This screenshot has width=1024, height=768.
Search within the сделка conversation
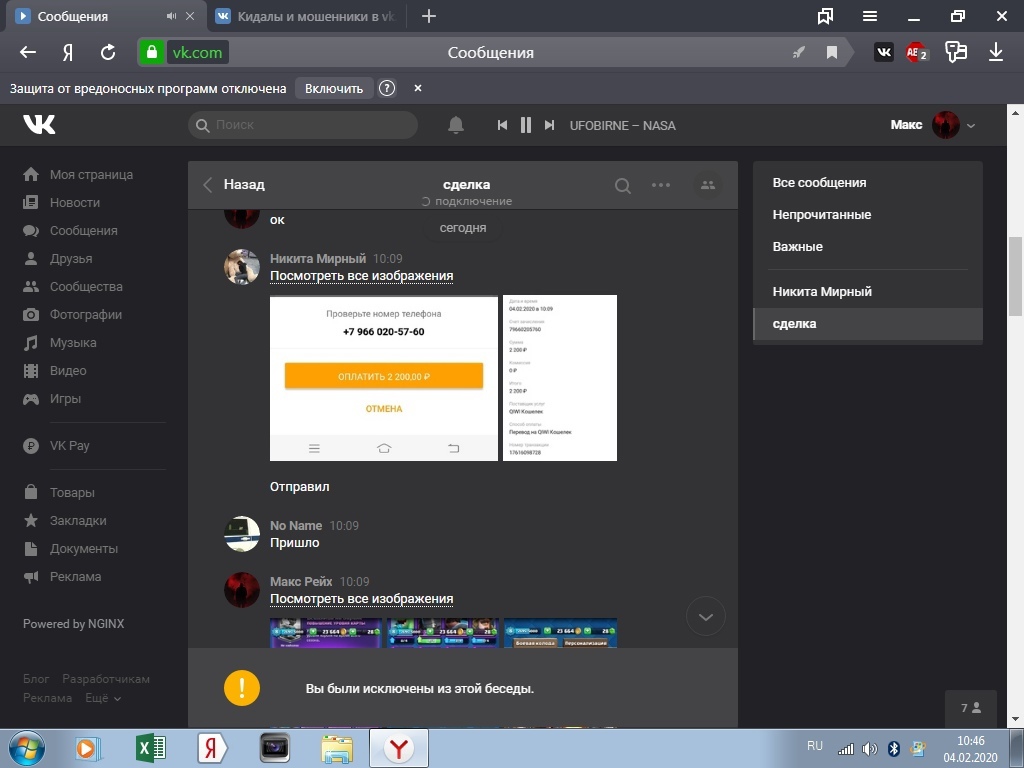pos(622,185)
